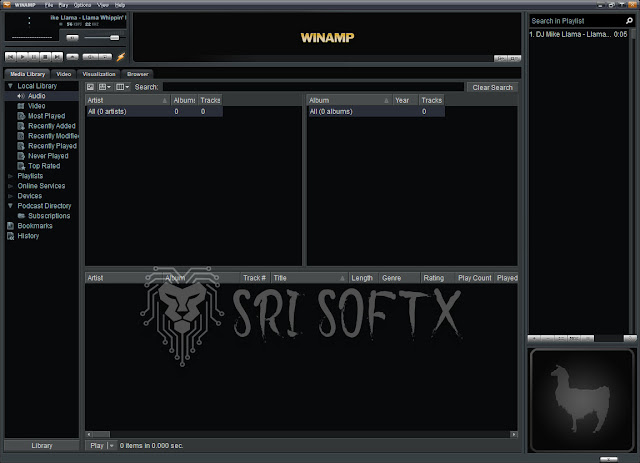Image resolution: width=640 pixels, height=463 pixels.
Task: Sort track list by Length column
Action: point(363,278)
